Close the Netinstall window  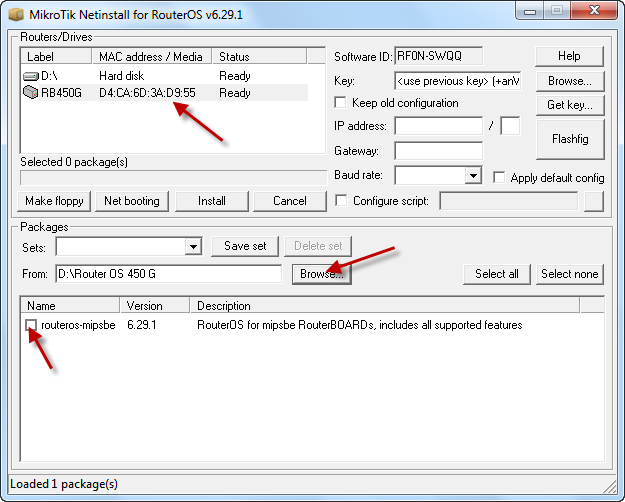[594, 11]
